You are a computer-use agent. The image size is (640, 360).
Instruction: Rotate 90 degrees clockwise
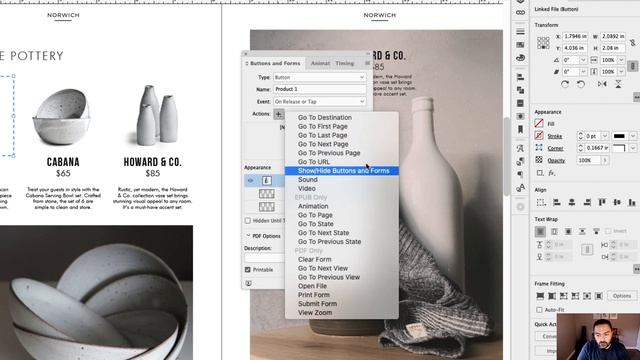click(x=565, y=84)
